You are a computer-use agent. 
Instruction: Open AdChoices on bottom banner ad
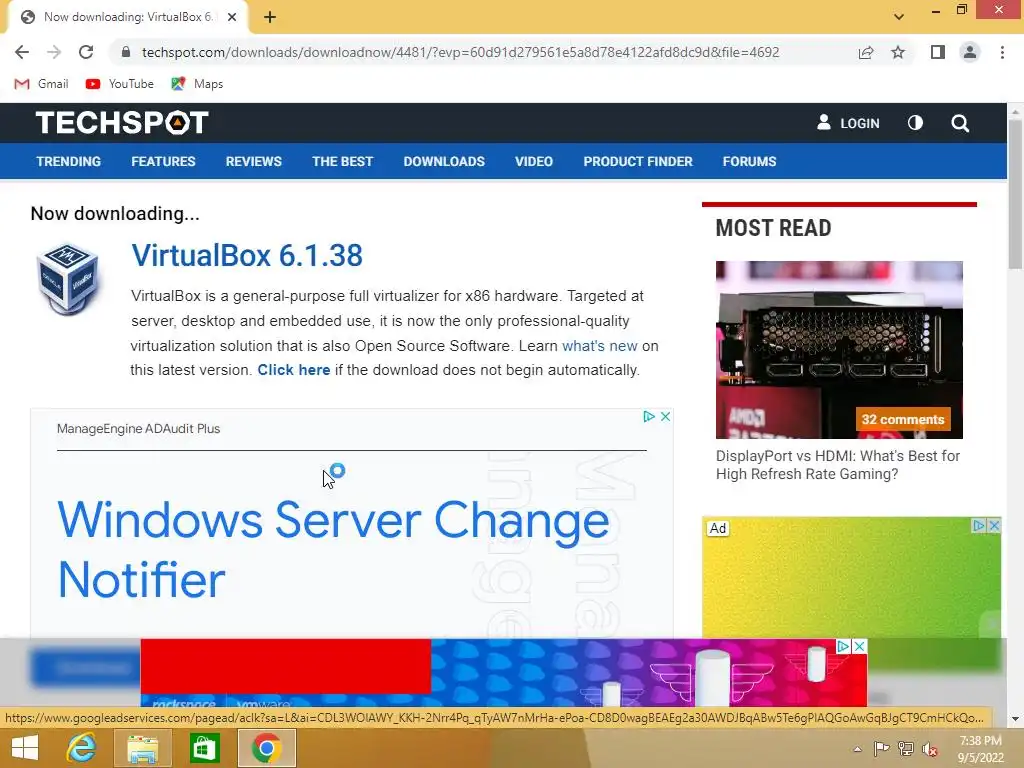tap(843, 646)
